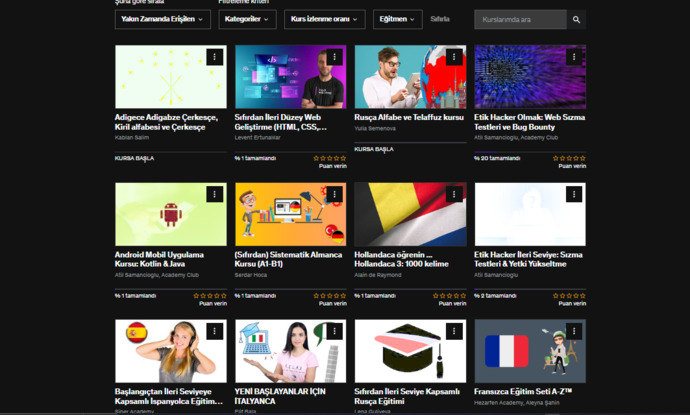Open the graduation cap Rusça thumbnail
The width and height of the screenshot is (690, 415).
(x=410, y=351)
